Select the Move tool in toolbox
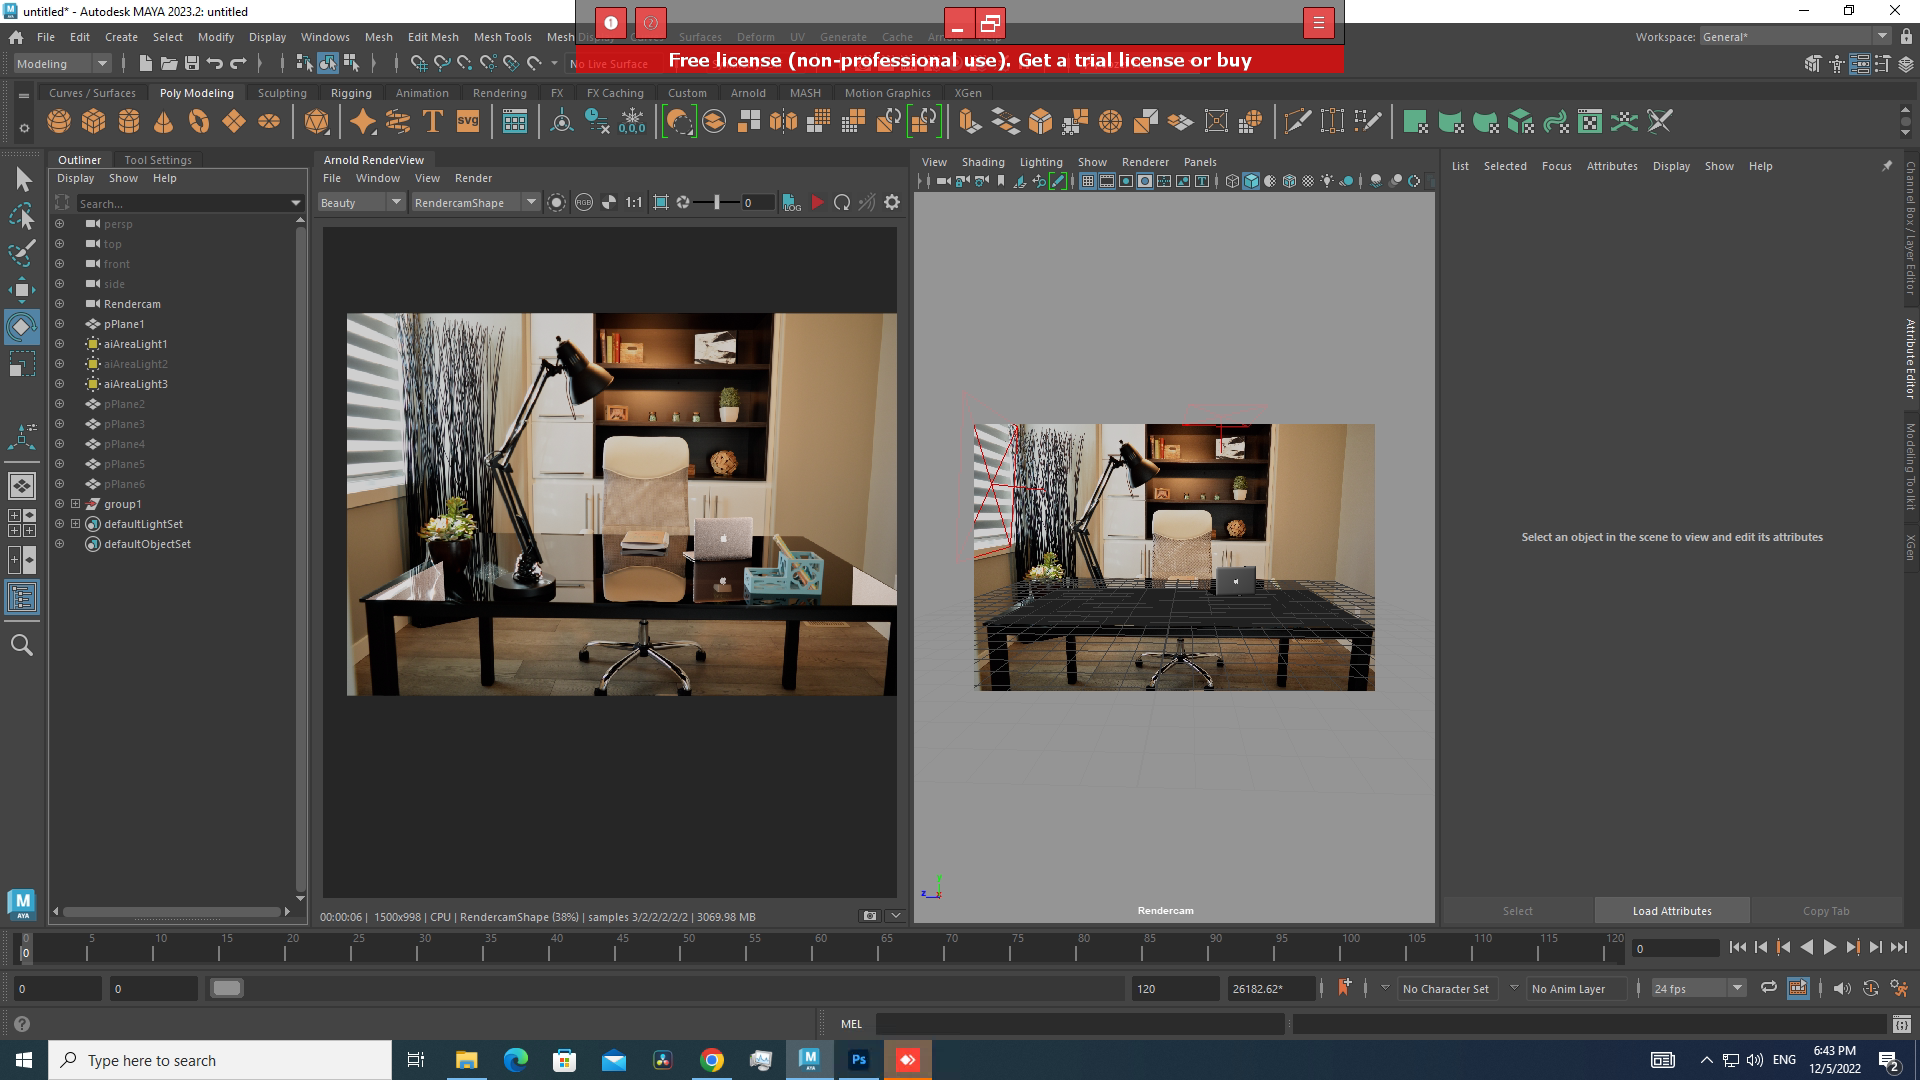The image size is (1920, 1080). point(22,291)
